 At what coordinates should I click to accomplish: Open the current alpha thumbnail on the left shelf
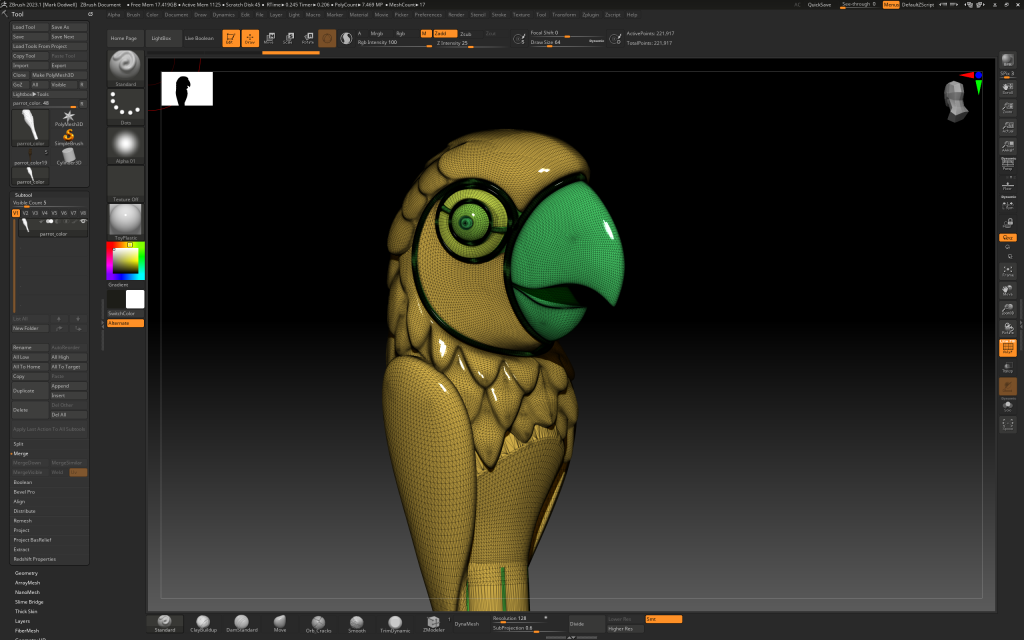point(125,142)
